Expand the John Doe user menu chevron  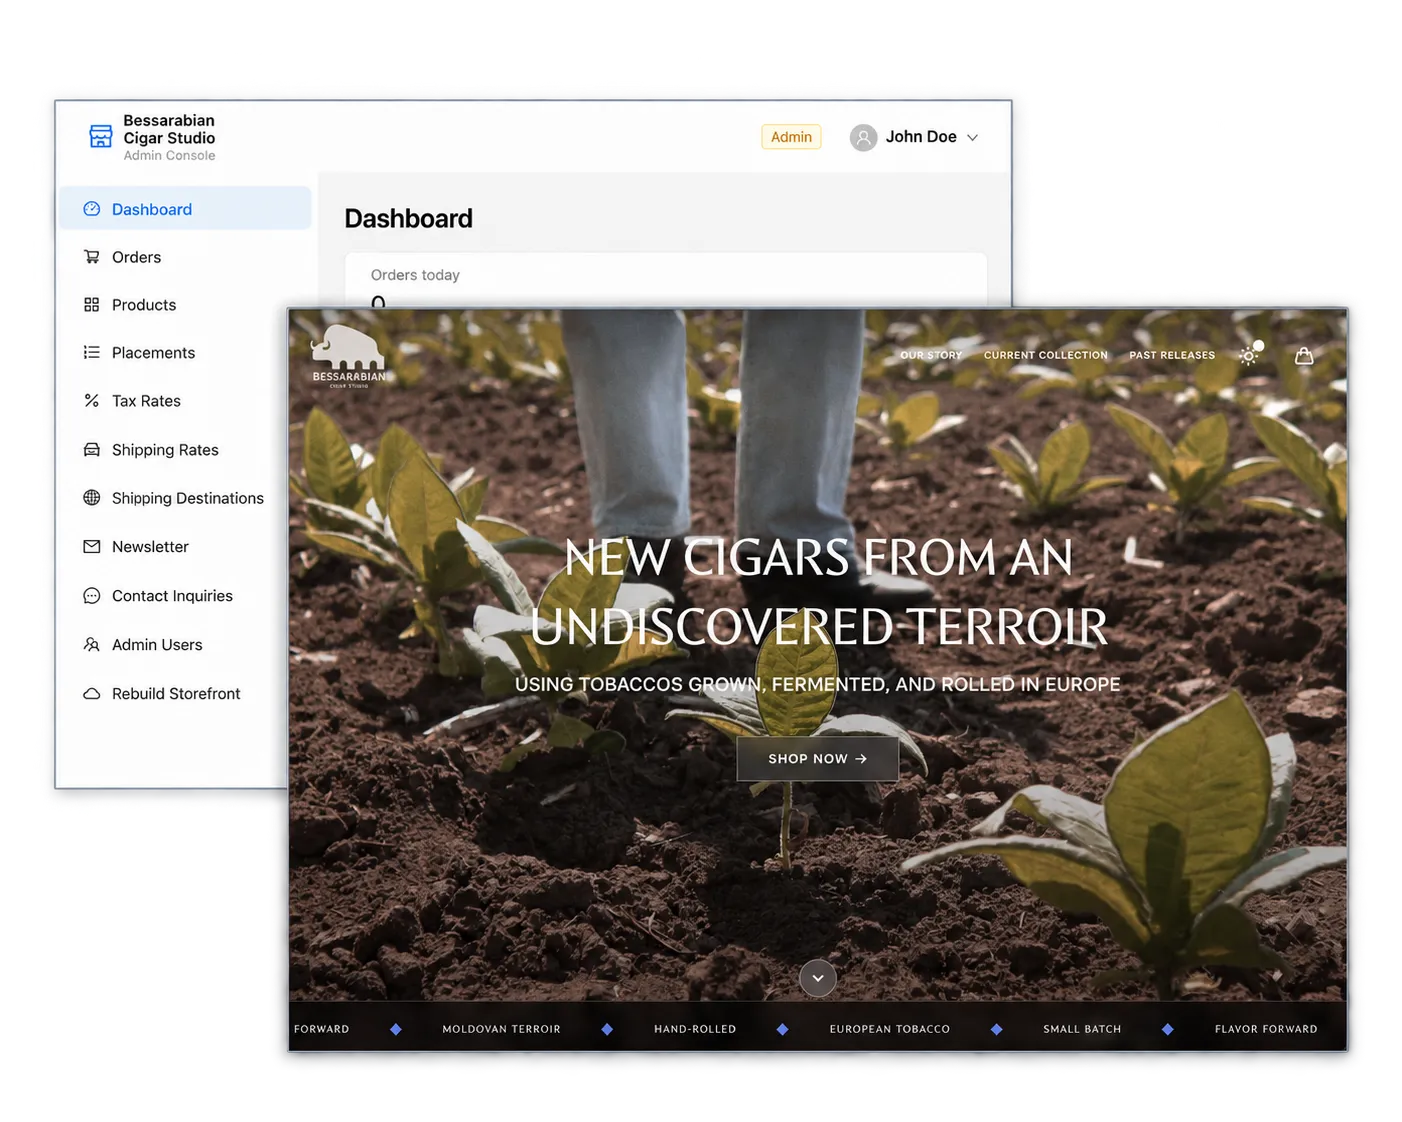(x=972, y=137)
